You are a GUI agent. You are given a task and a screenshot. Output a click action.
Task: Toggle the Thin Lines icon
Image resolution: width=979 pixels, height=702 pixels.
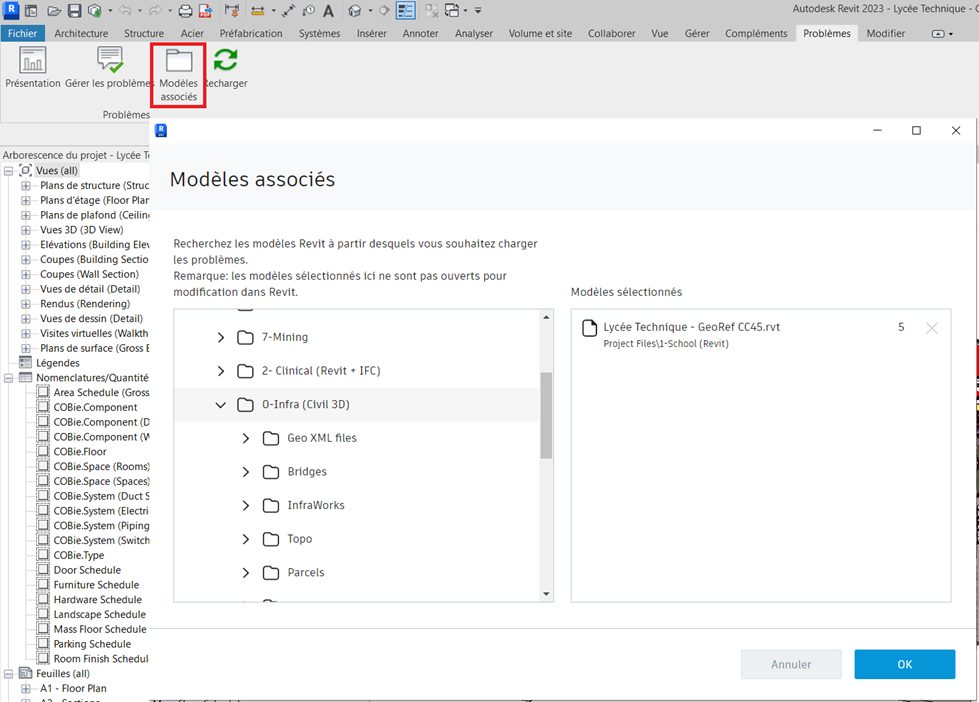tap(406, 11)
